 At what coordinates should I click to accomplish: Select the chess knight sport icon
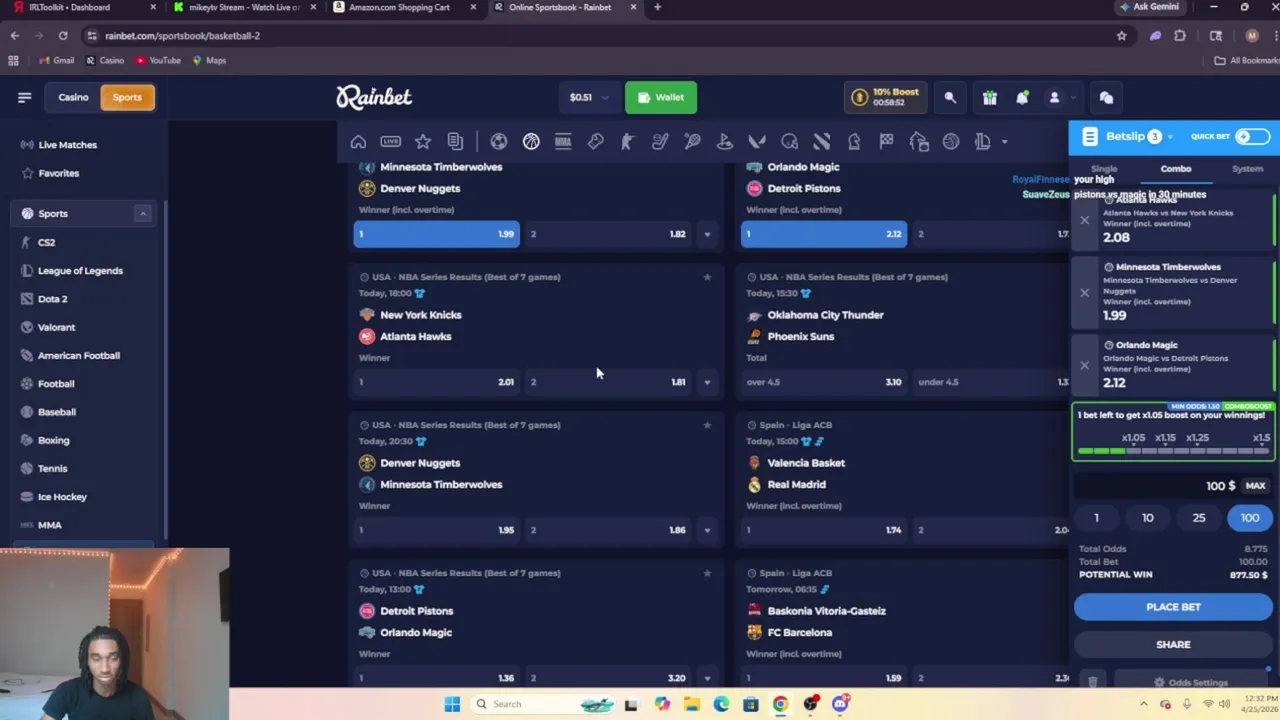point(854,142)
